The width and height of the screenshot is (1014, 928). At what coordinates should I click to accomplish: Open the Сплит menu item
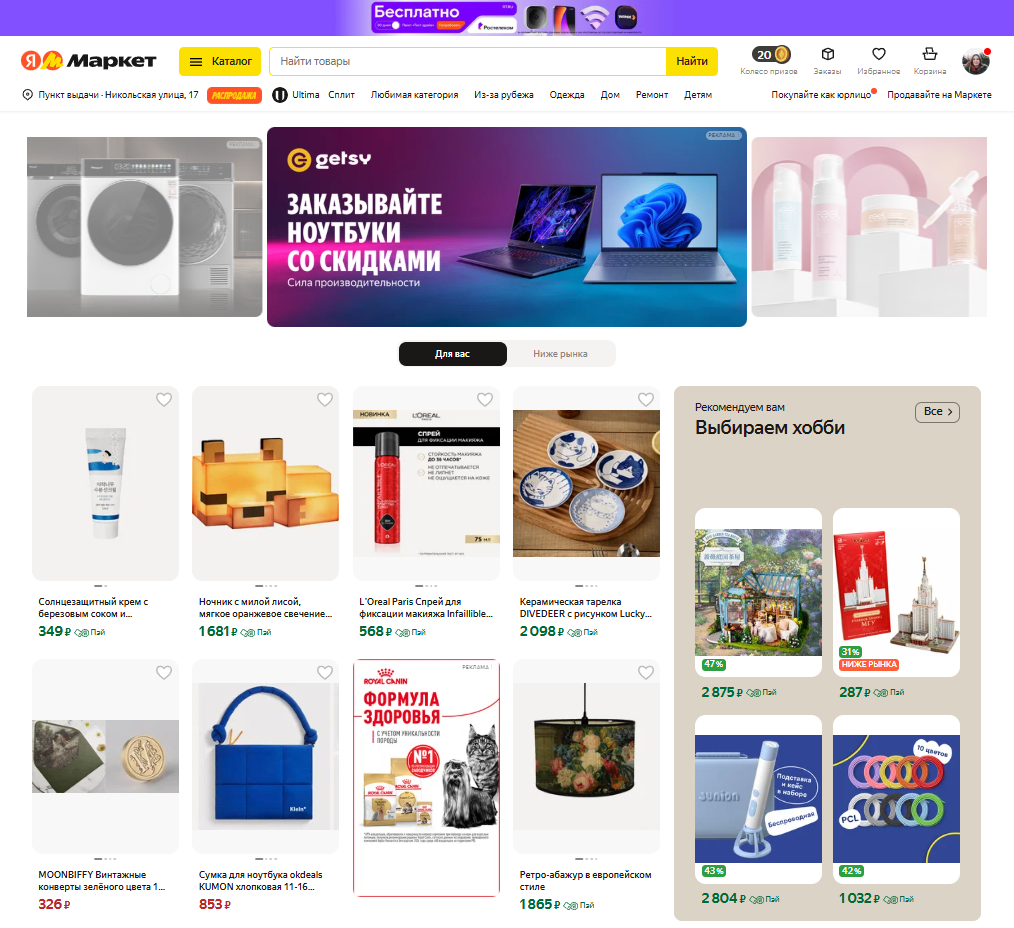coord(341,95)
